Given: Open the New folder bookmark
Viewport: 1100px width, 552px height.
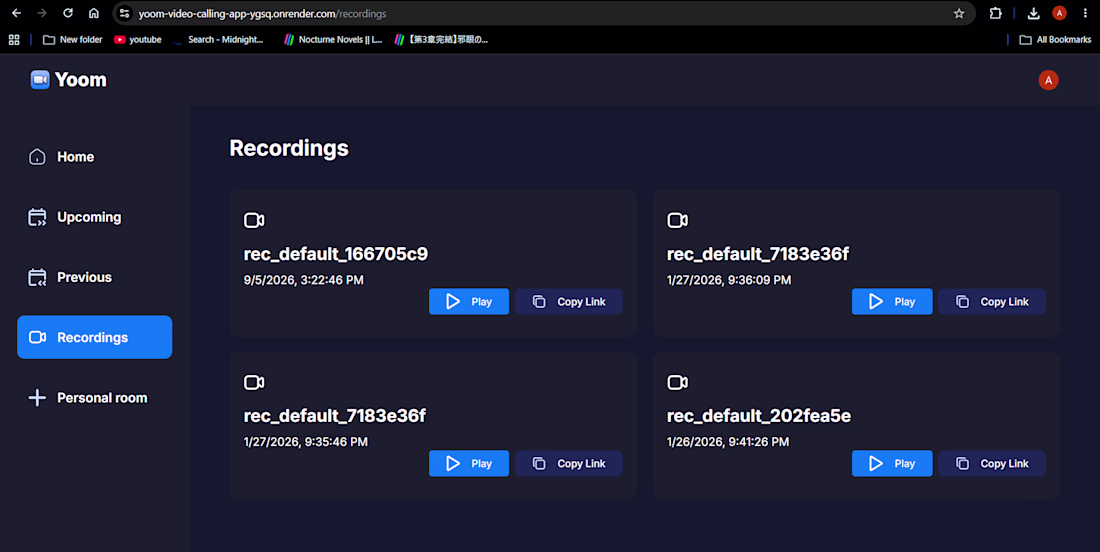Looking at the screenshot, I should pyautogui.click(x=73, y=40).
